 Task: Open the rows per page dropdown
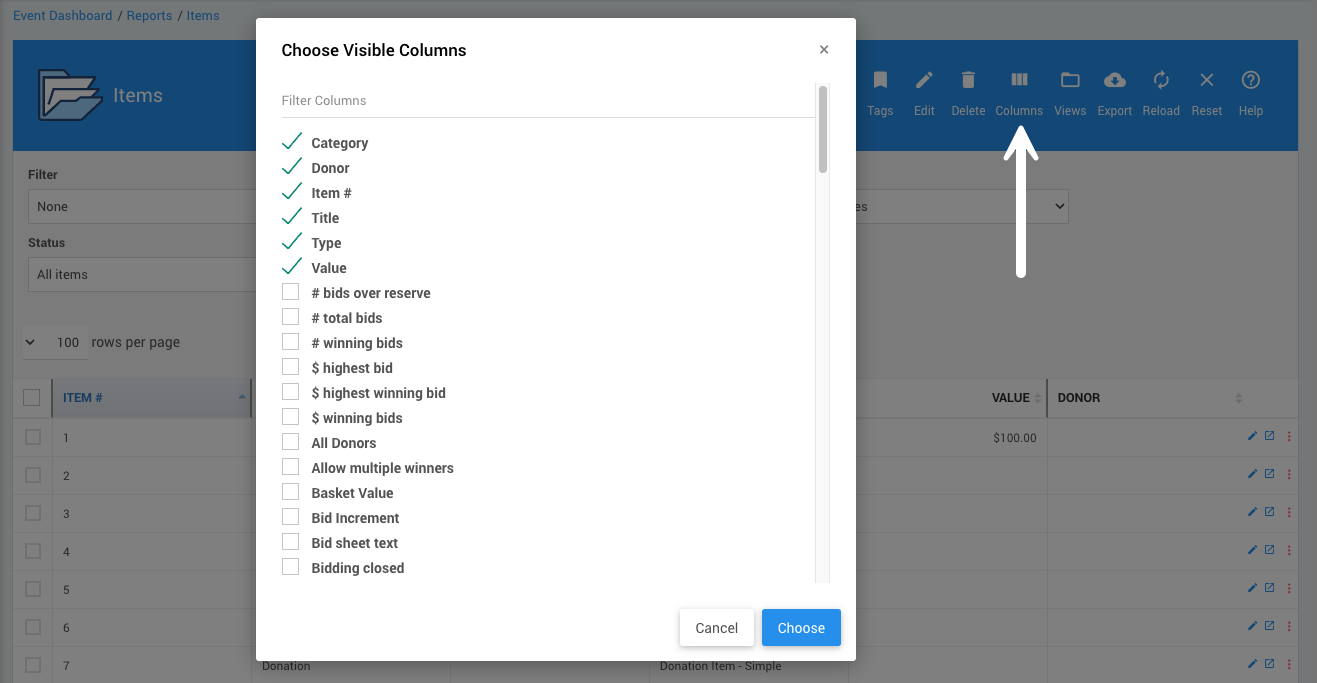(x=56, y=342)
